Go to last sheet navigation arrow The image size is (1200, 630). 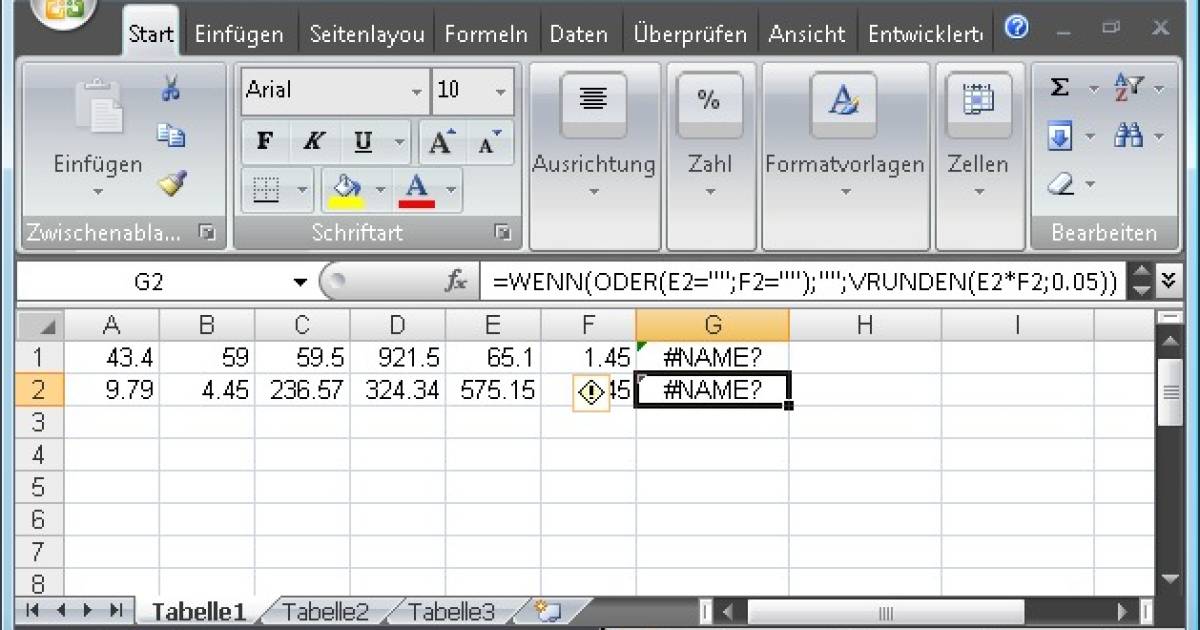pyautogui.click(x=116, y=610)
